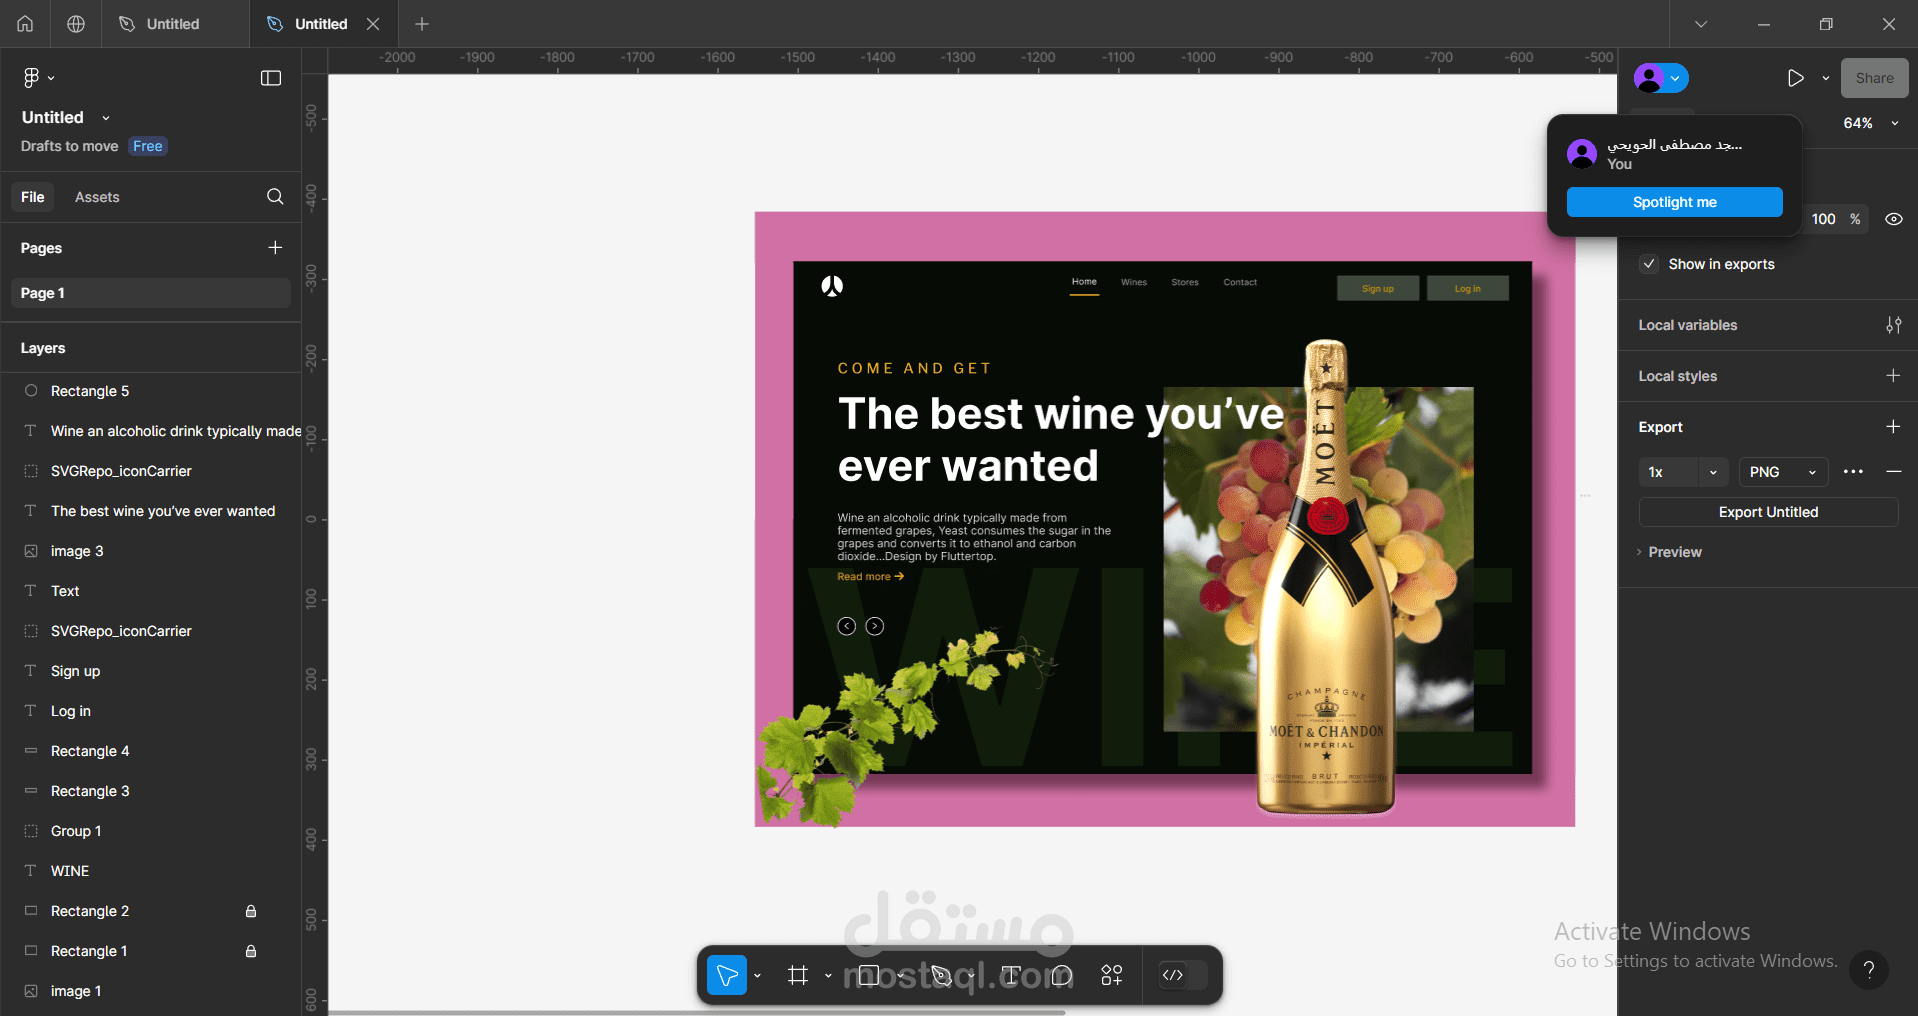This screenshot has height=1016, width=1918.
Task: Select the Move tool
Action: tap(727, 975)
